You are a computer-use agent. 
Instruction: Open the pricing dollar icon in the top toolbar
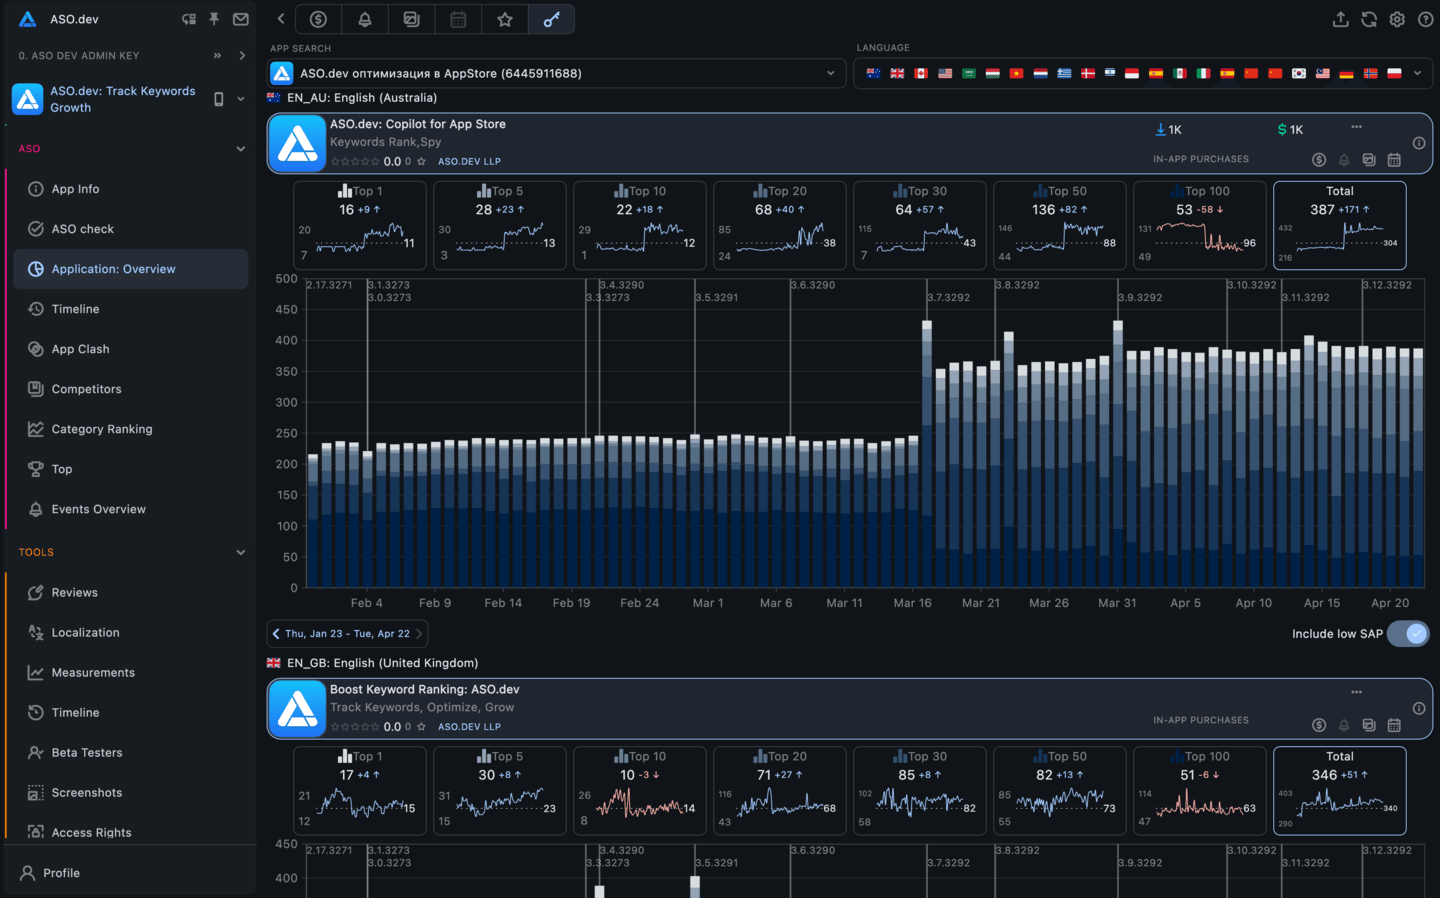pos(317,18)
